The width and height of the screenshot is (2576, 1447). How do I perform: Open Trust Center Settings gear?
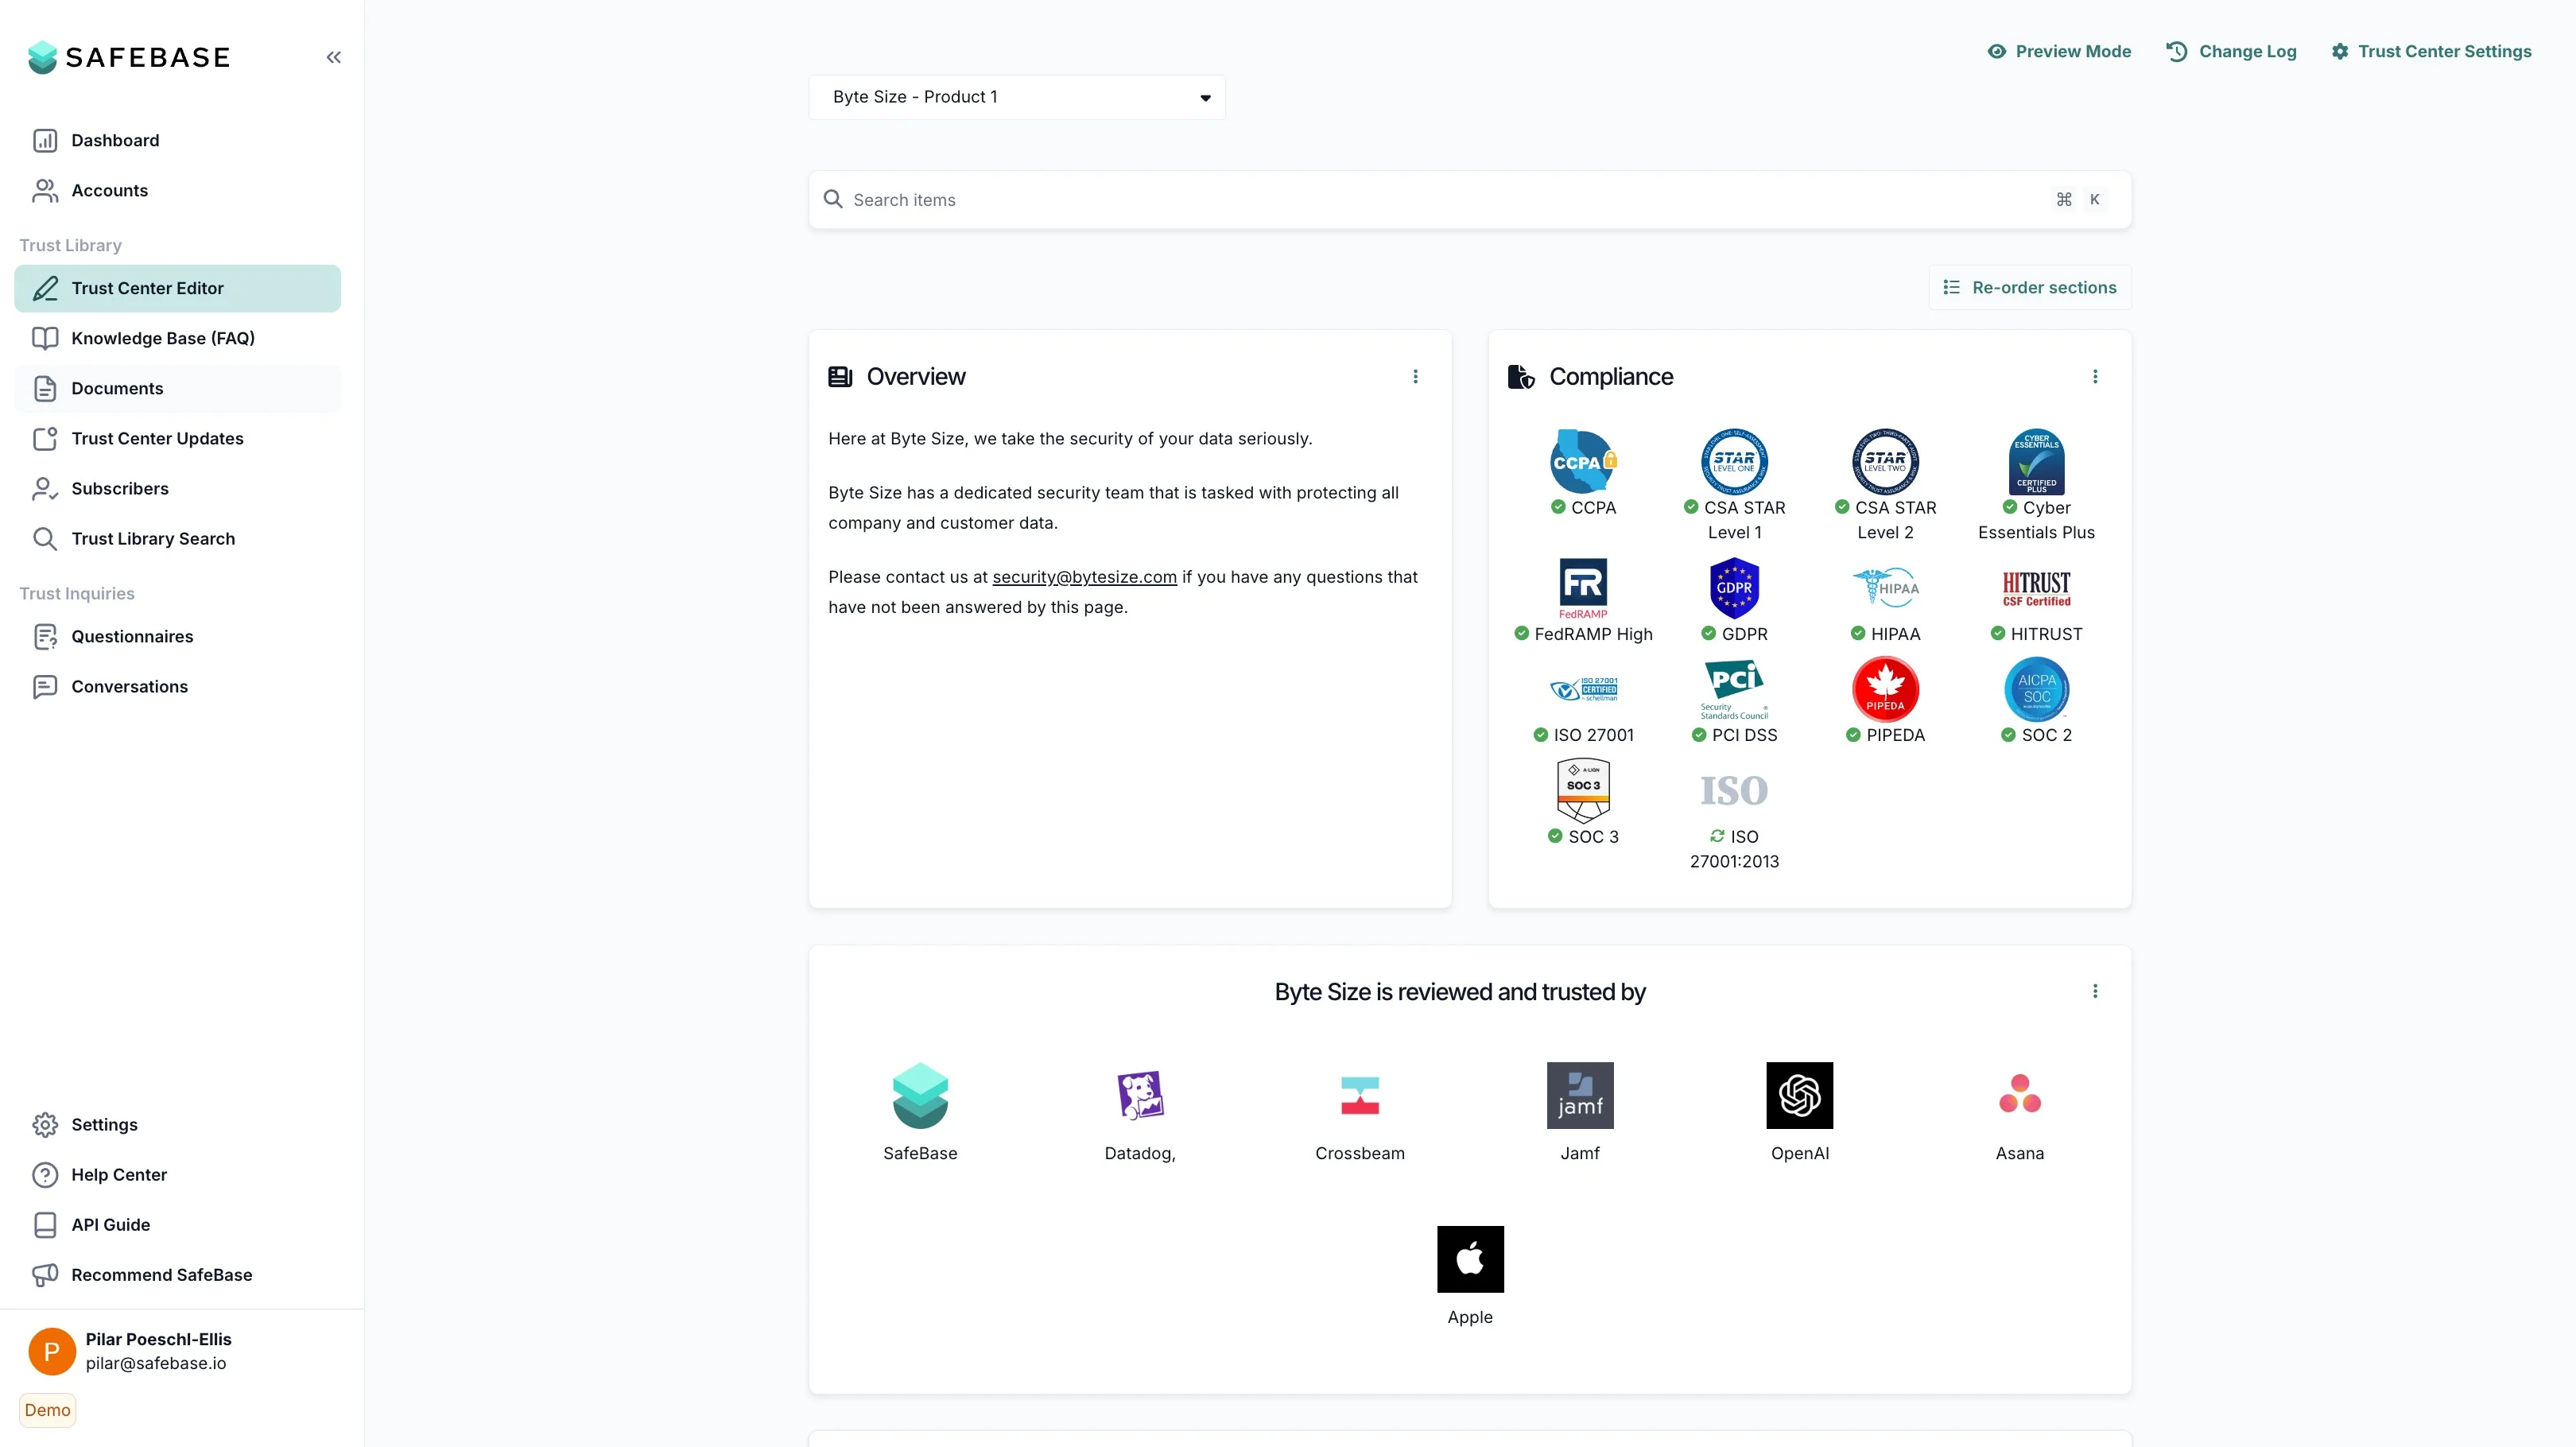(2339, 51)
